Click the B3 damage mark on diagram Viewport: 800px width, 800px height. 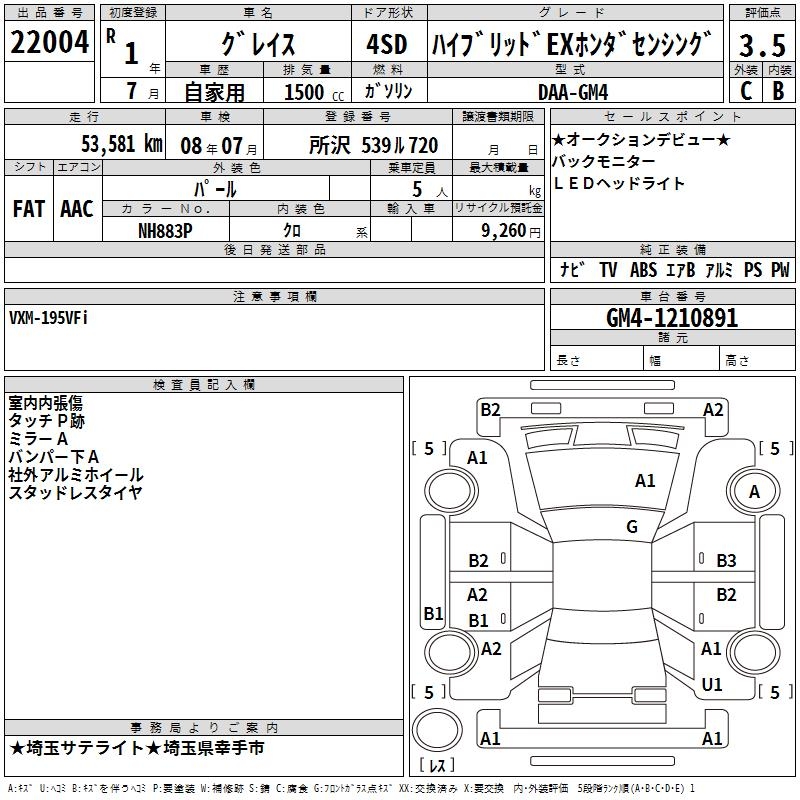pyautogui.click(x=726, y=561)
